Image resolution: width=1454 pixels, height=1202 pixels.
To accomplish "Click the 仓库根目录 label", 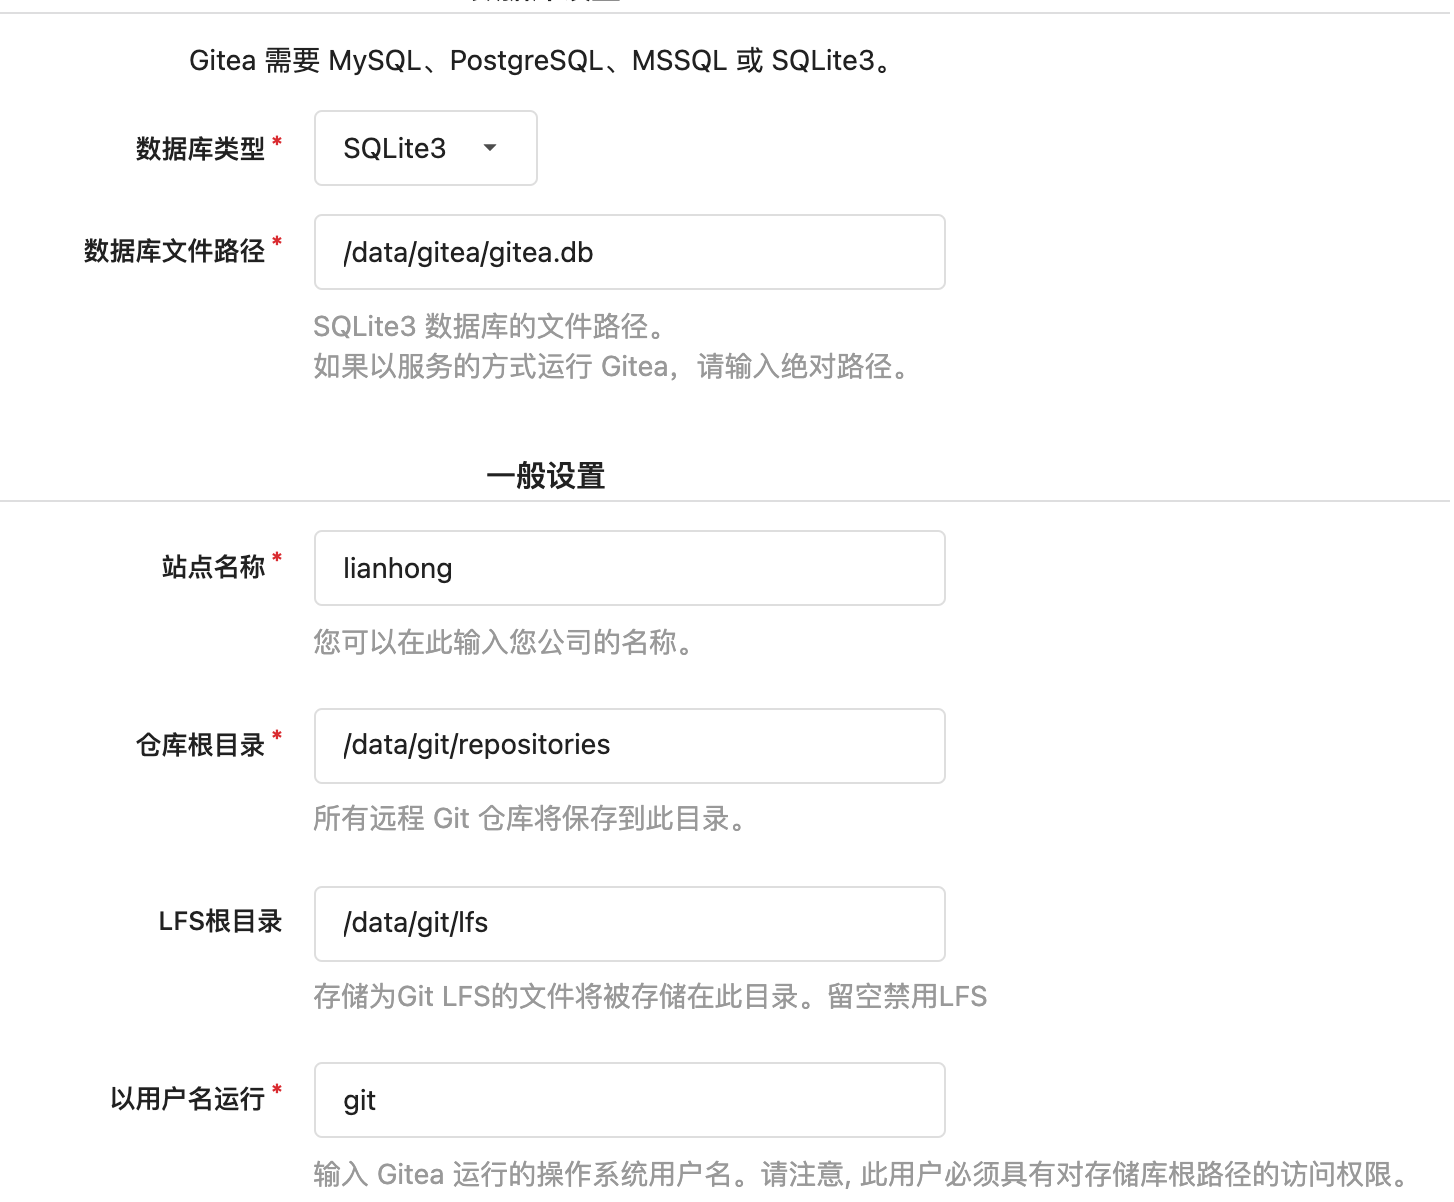I will 200,745.
